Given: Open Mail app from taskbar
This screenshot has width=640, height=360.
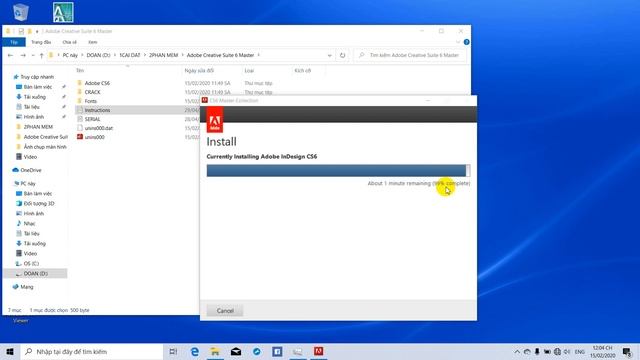Looking at the screenshot, I should 236,351.
